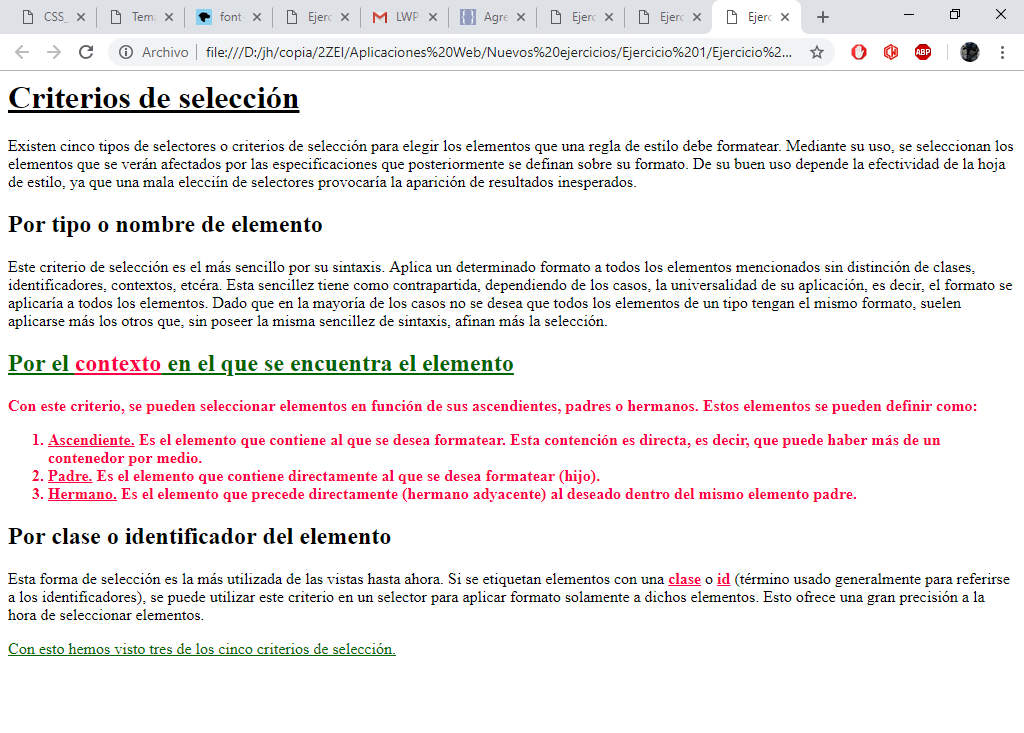Click the Archivo label in address bar
The width and height of the screenshot is (1024, 733).
point(165,52)
